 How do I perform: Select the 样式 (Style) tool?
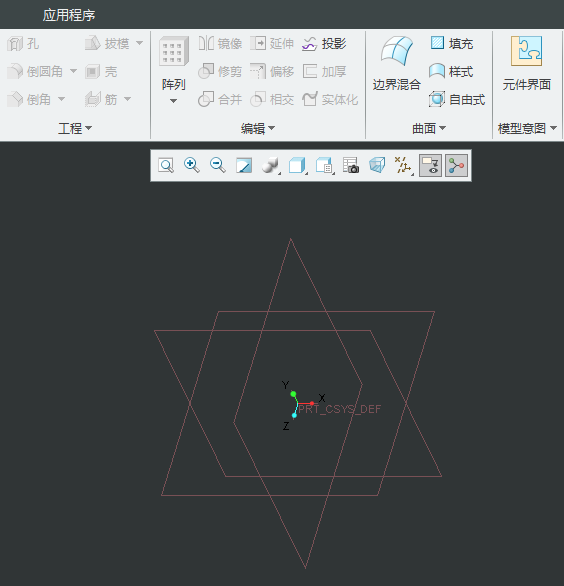451,71
